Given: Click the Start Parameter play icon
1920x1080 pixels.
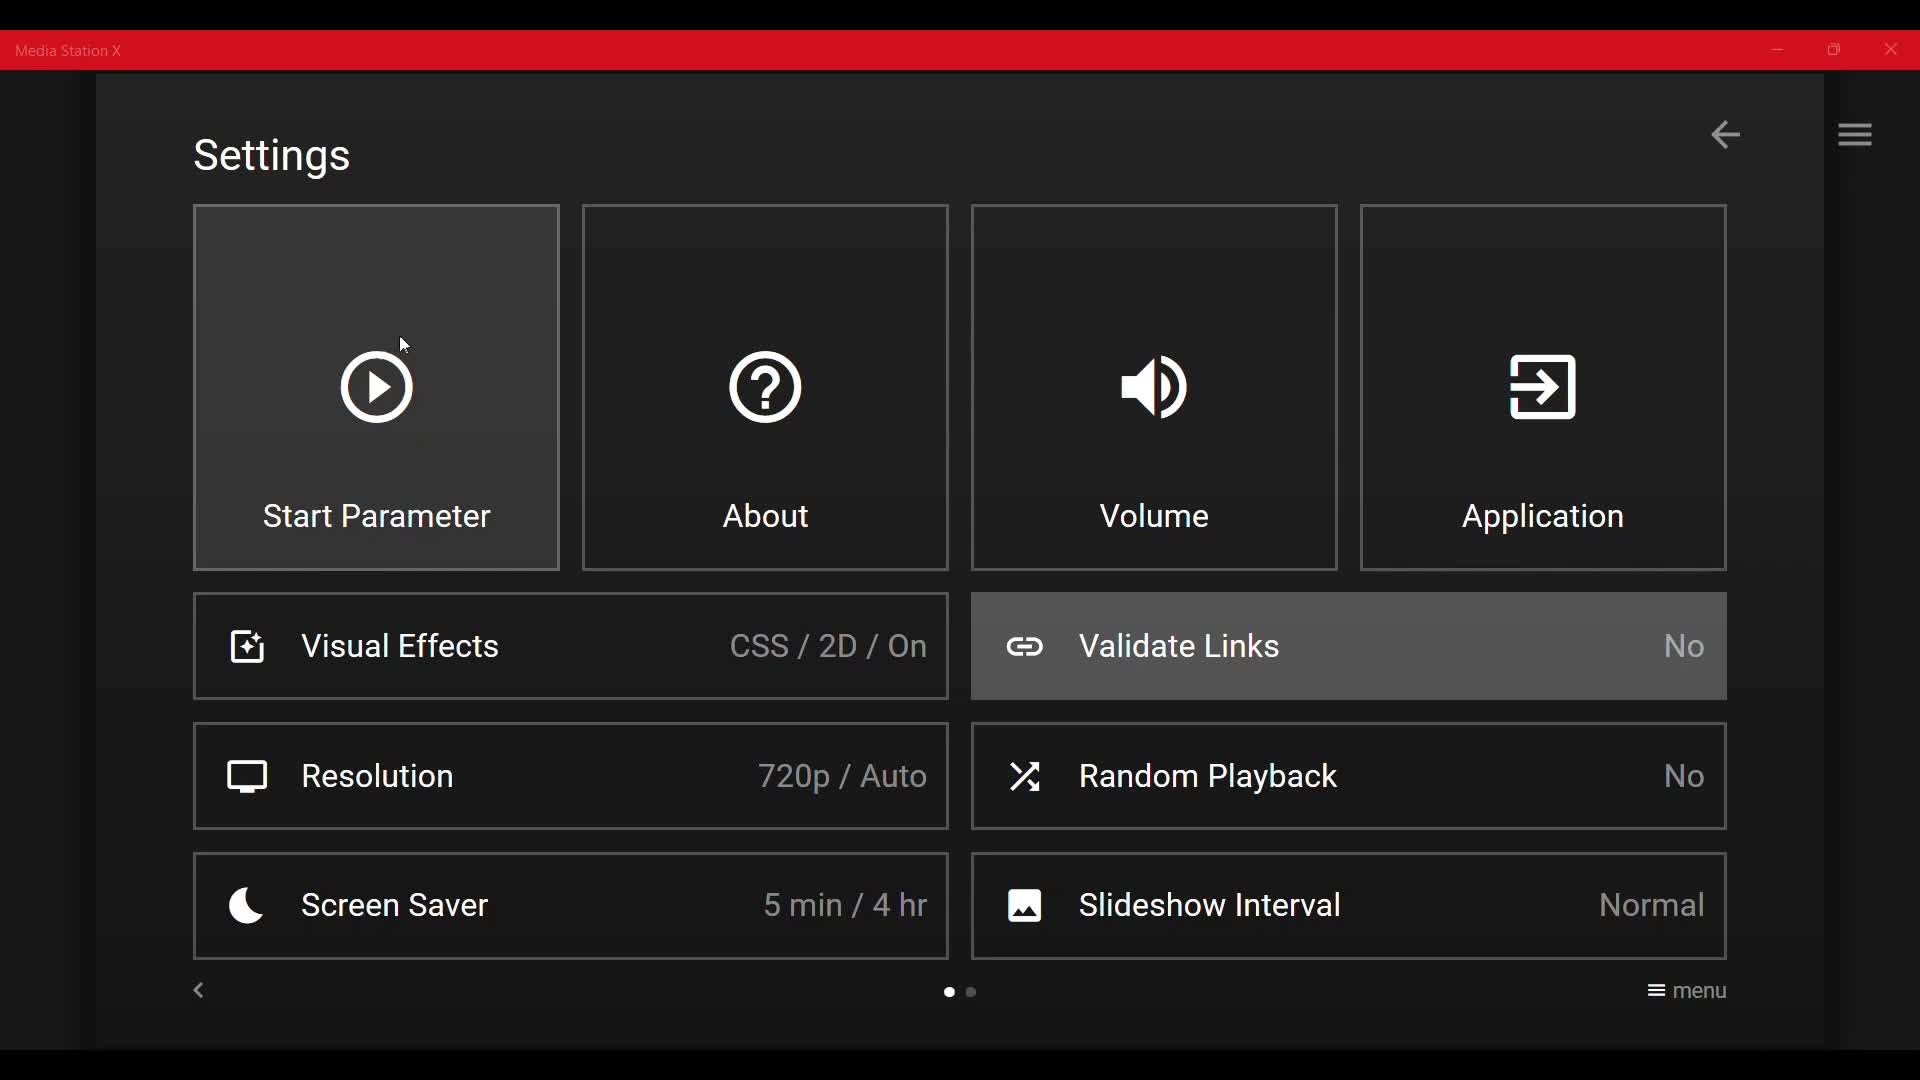Looking at the screenshot, I should tap(377, 388).
